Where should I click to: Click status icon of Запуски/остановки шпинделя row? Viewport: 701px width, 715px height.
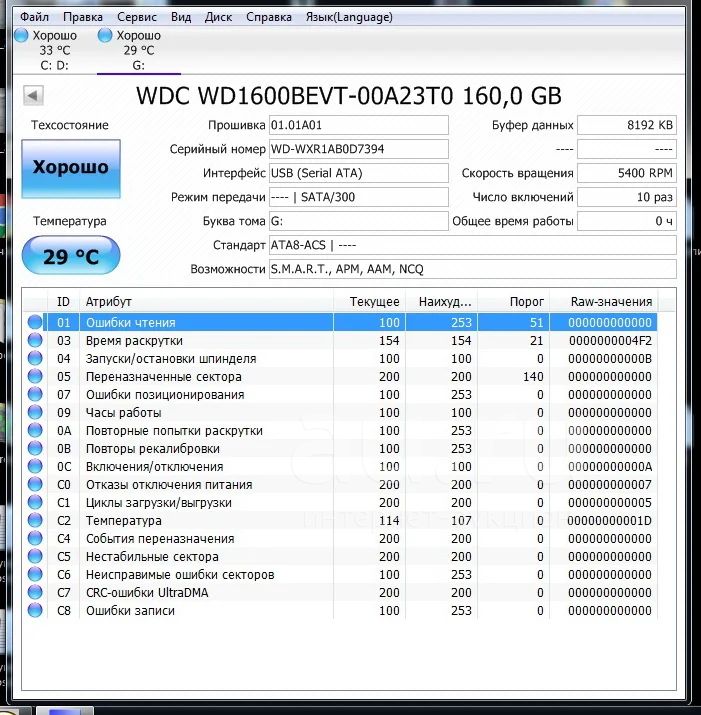click(x=35, y=358)
